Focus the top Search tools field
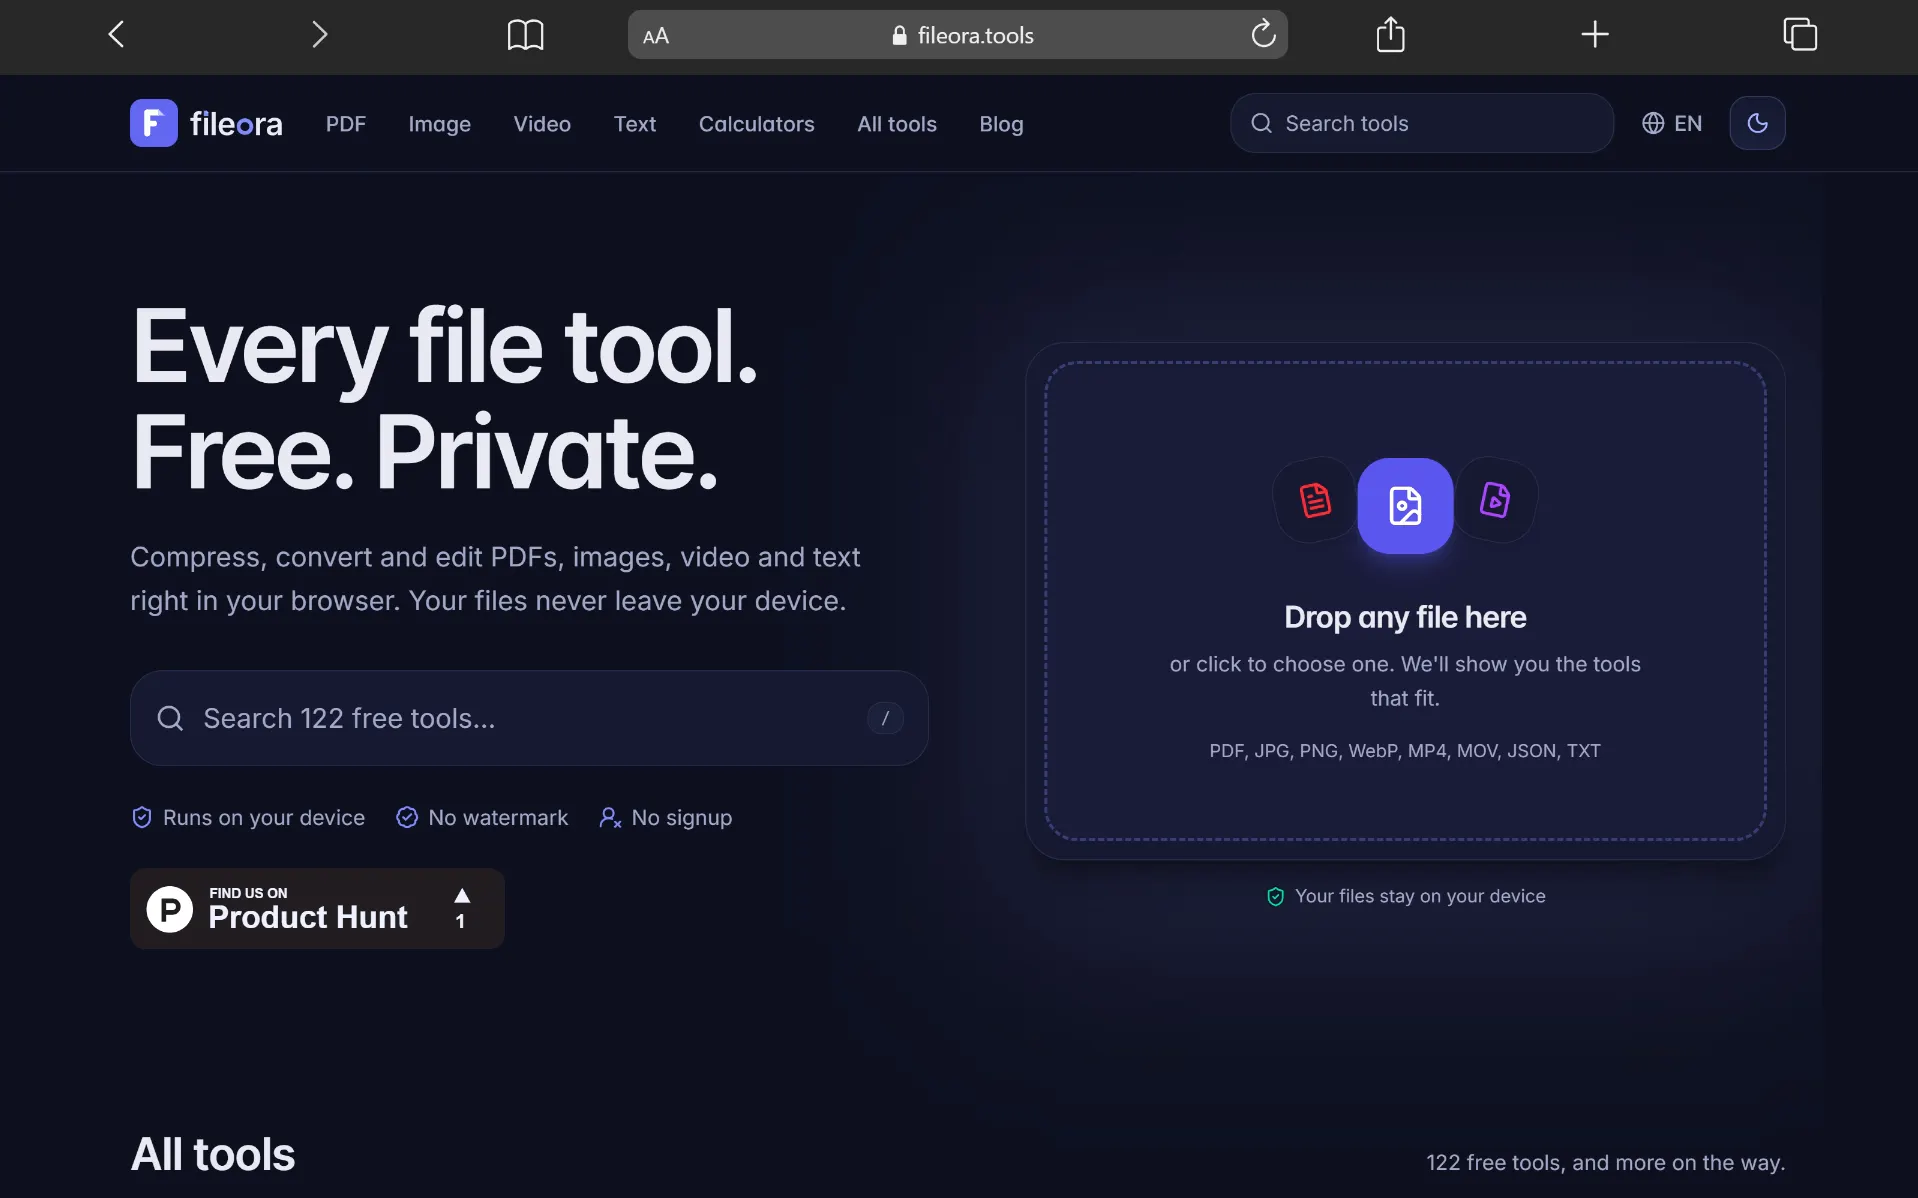The height and width of the screenshot is (1198, 1918). coord(1421,123)
